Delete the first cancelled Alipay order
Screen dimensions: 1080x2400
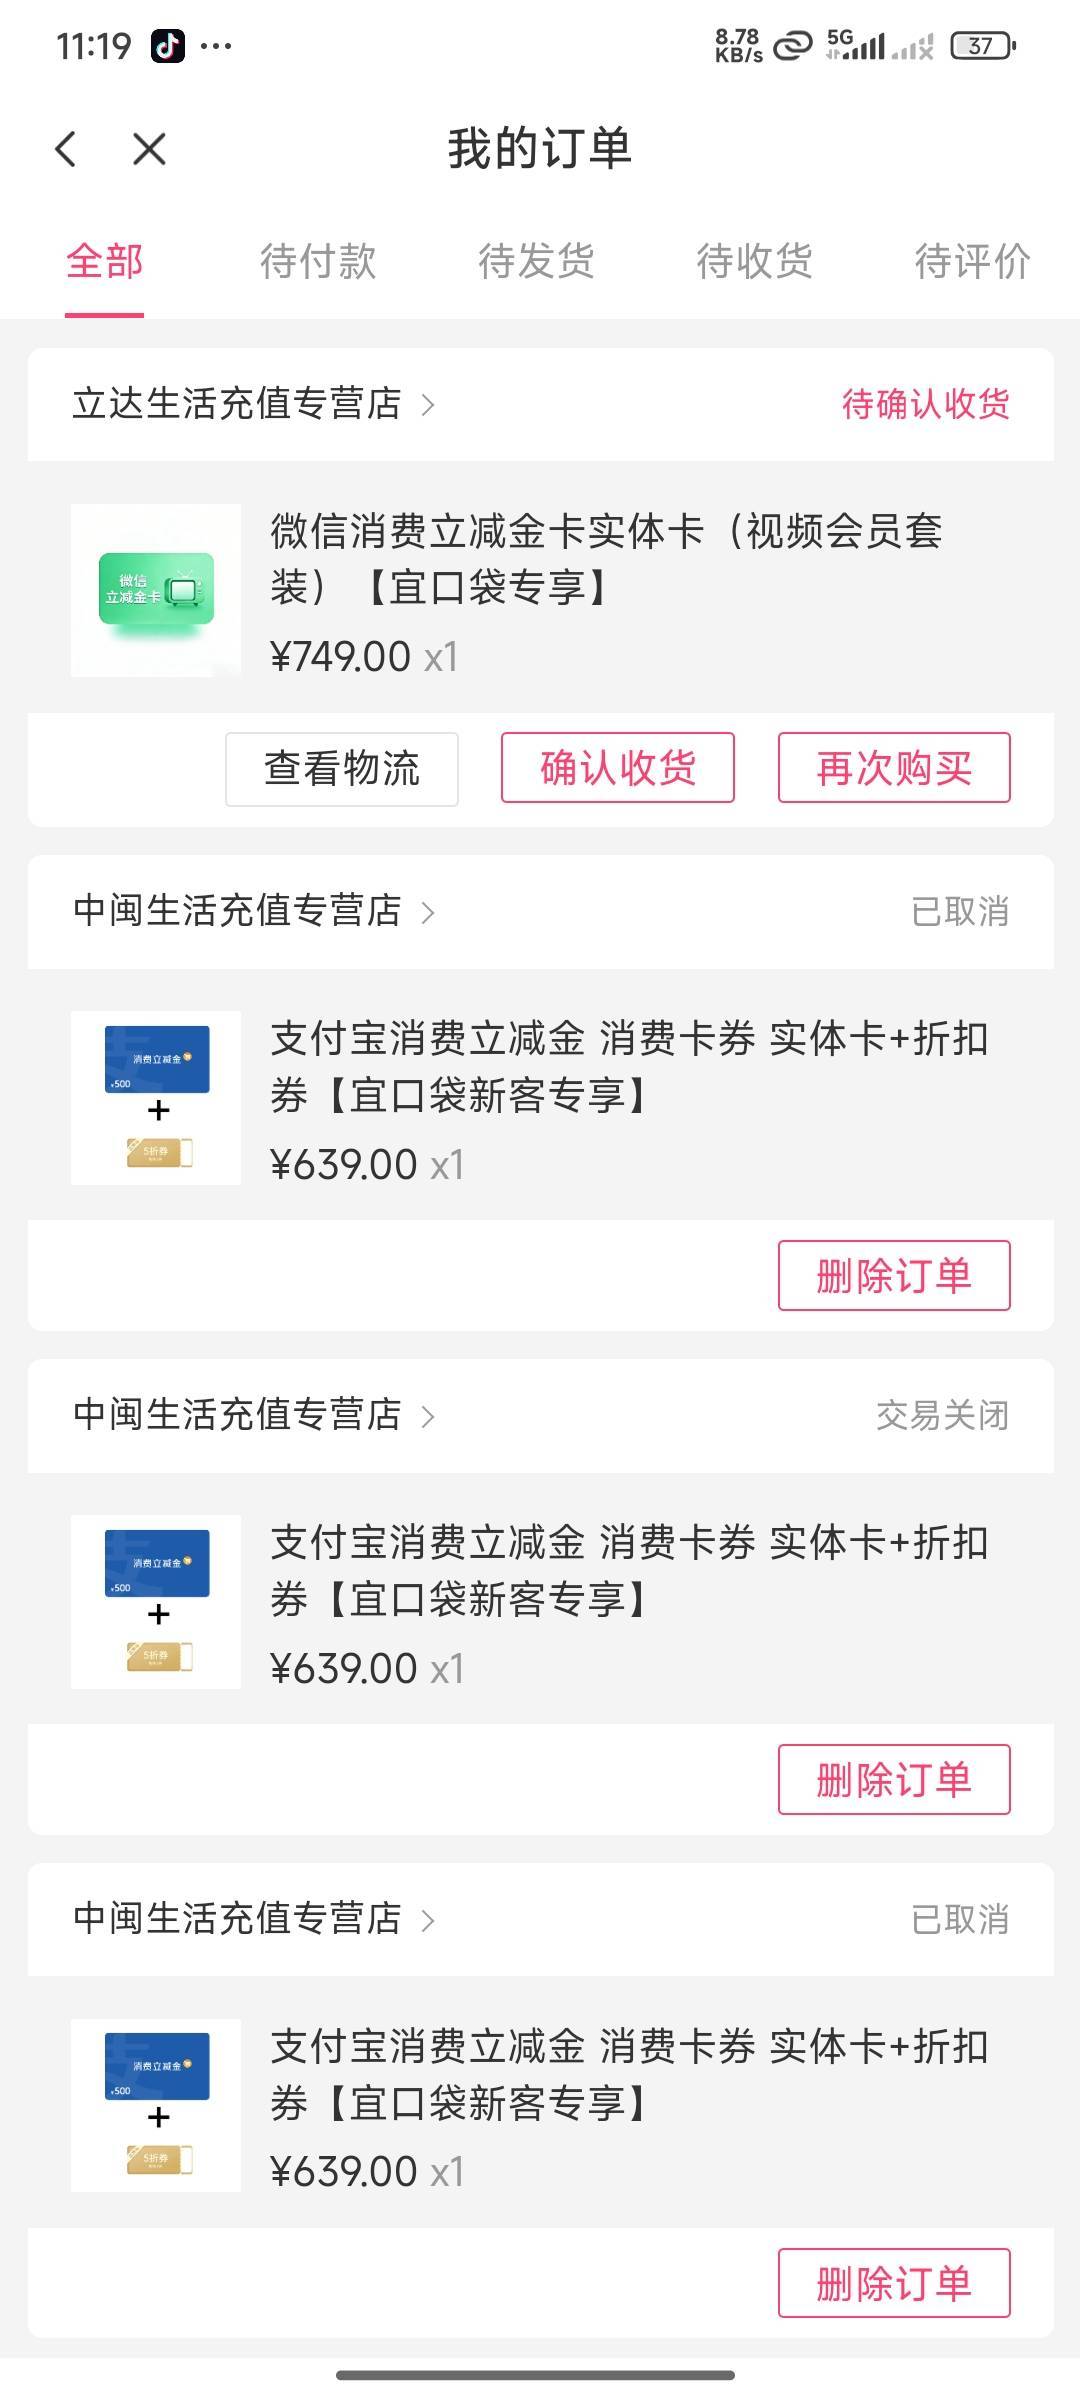click(894, 1275)
